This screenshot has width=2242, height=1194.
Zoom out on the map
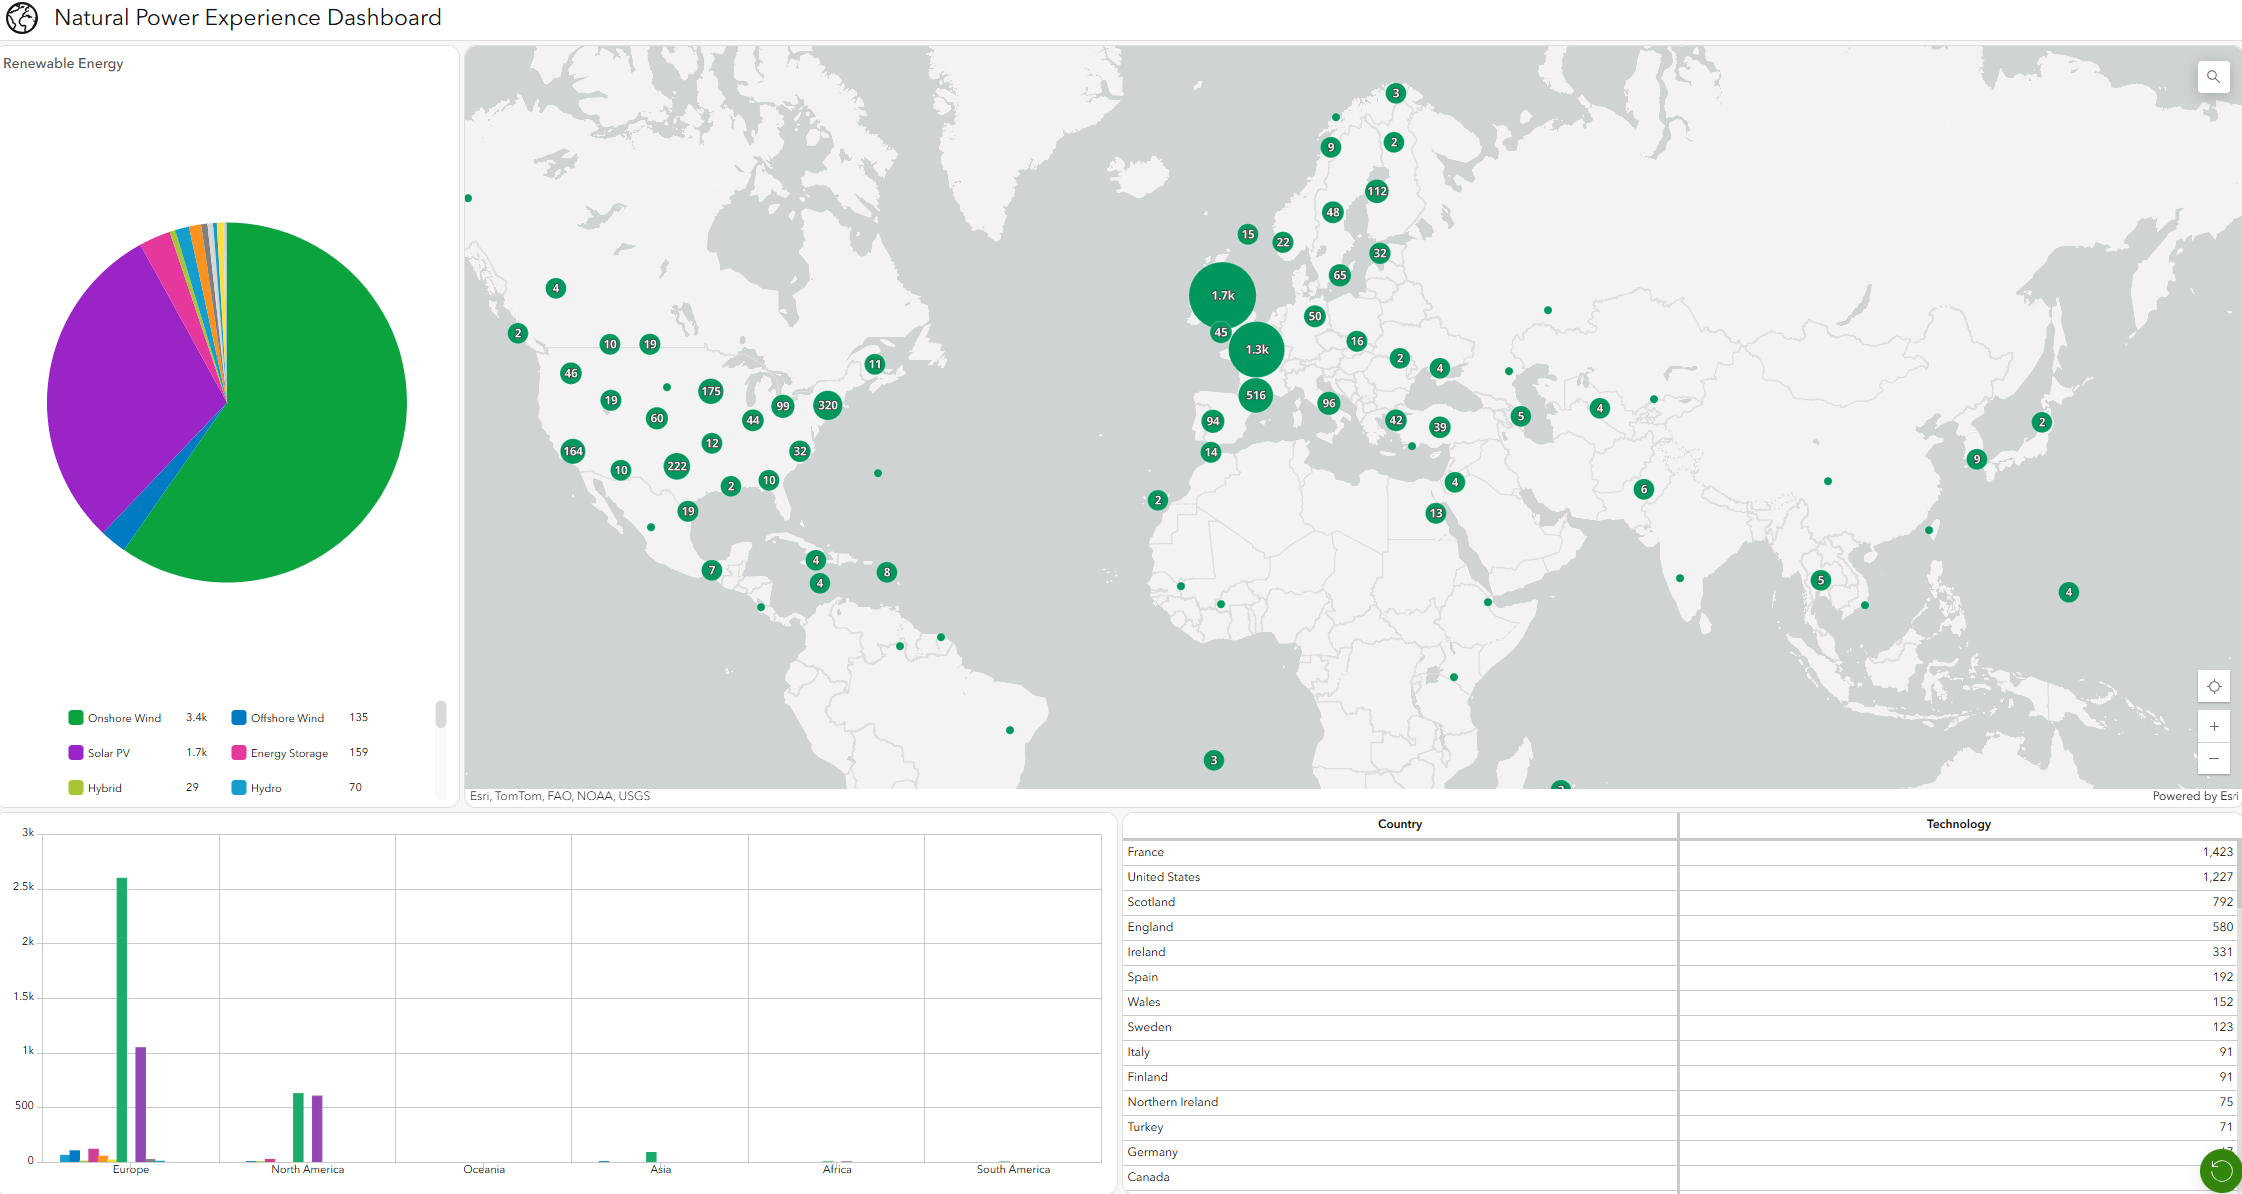click(x=2214, y=759)
